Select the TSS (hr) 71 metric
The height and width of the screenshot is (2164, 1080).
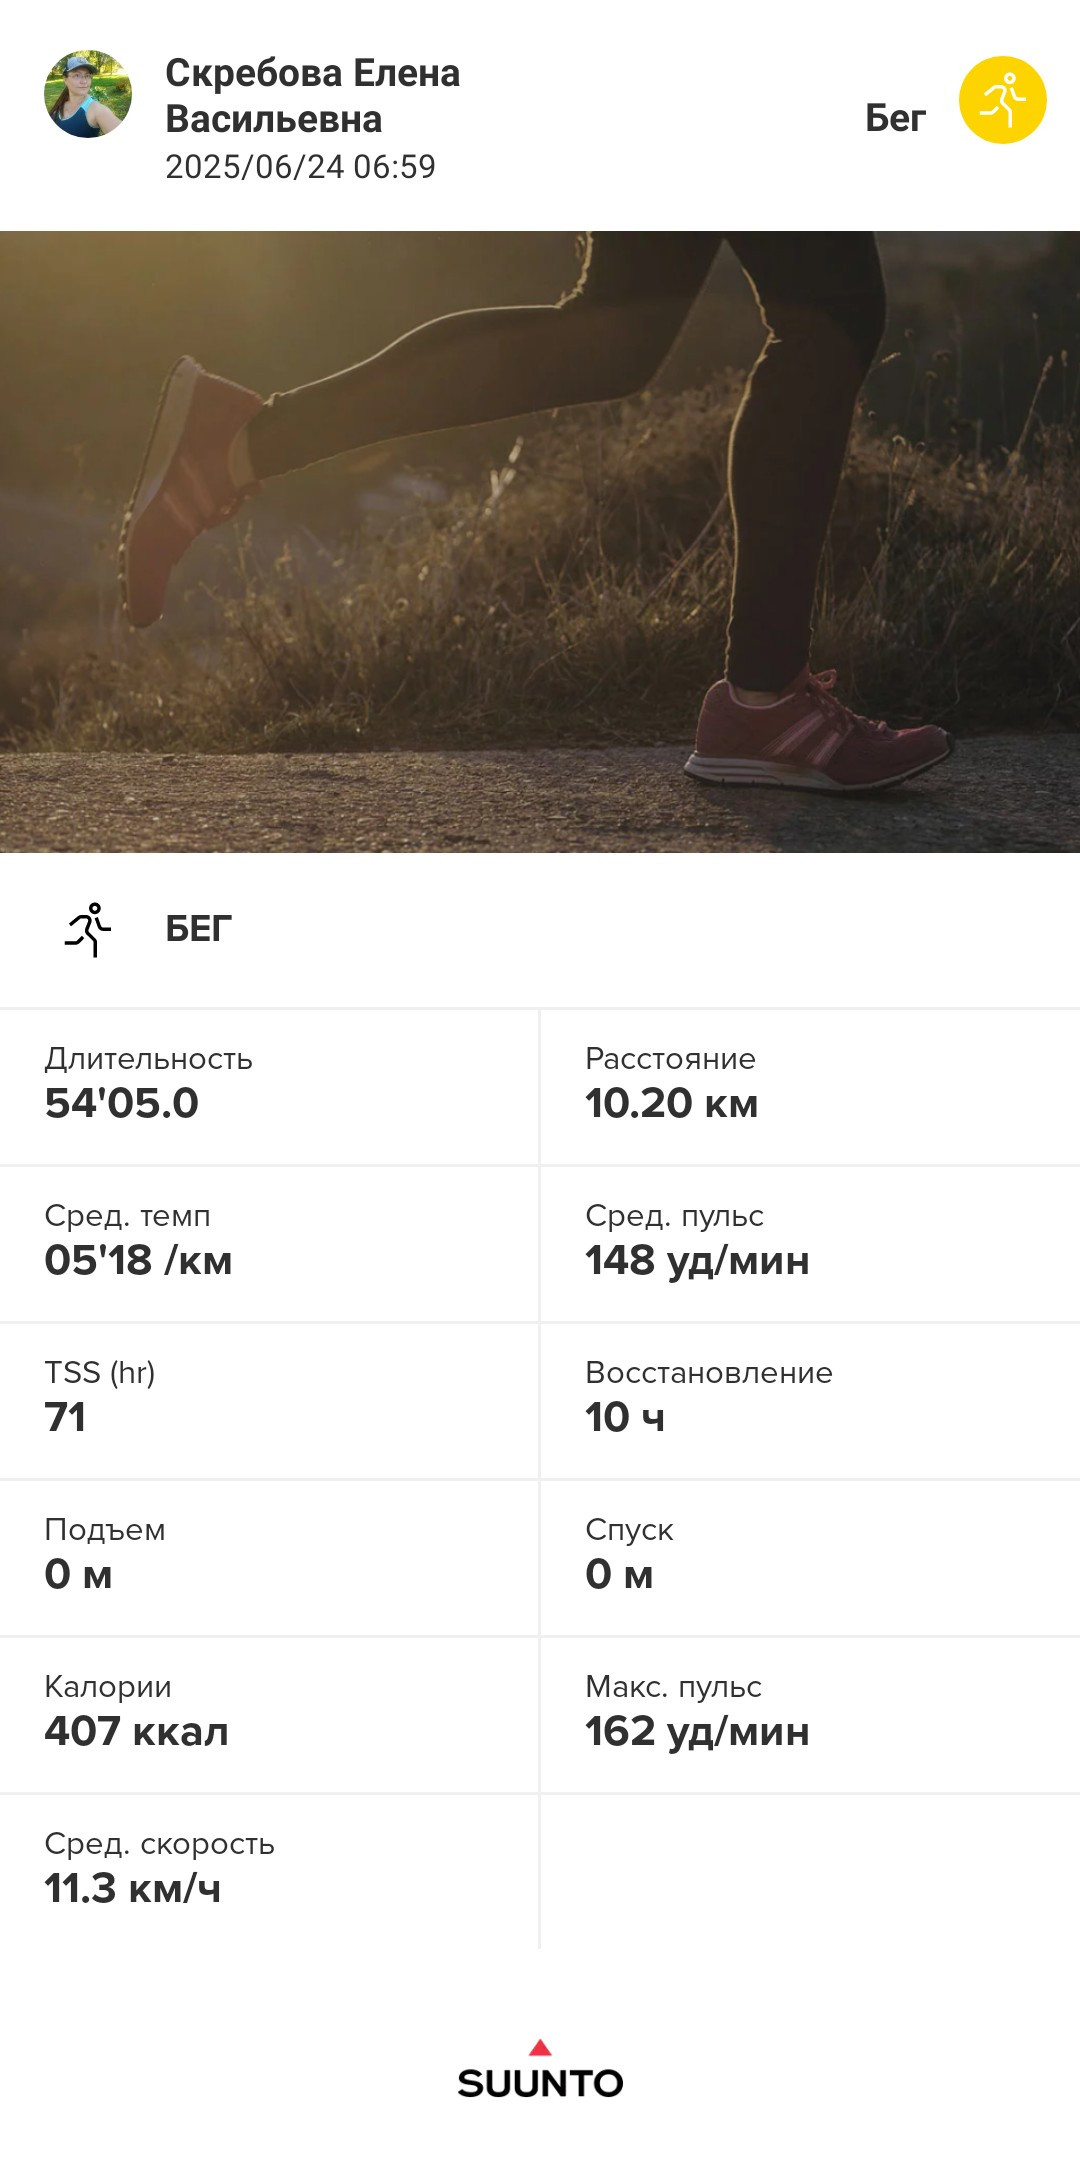(269, 1401)
